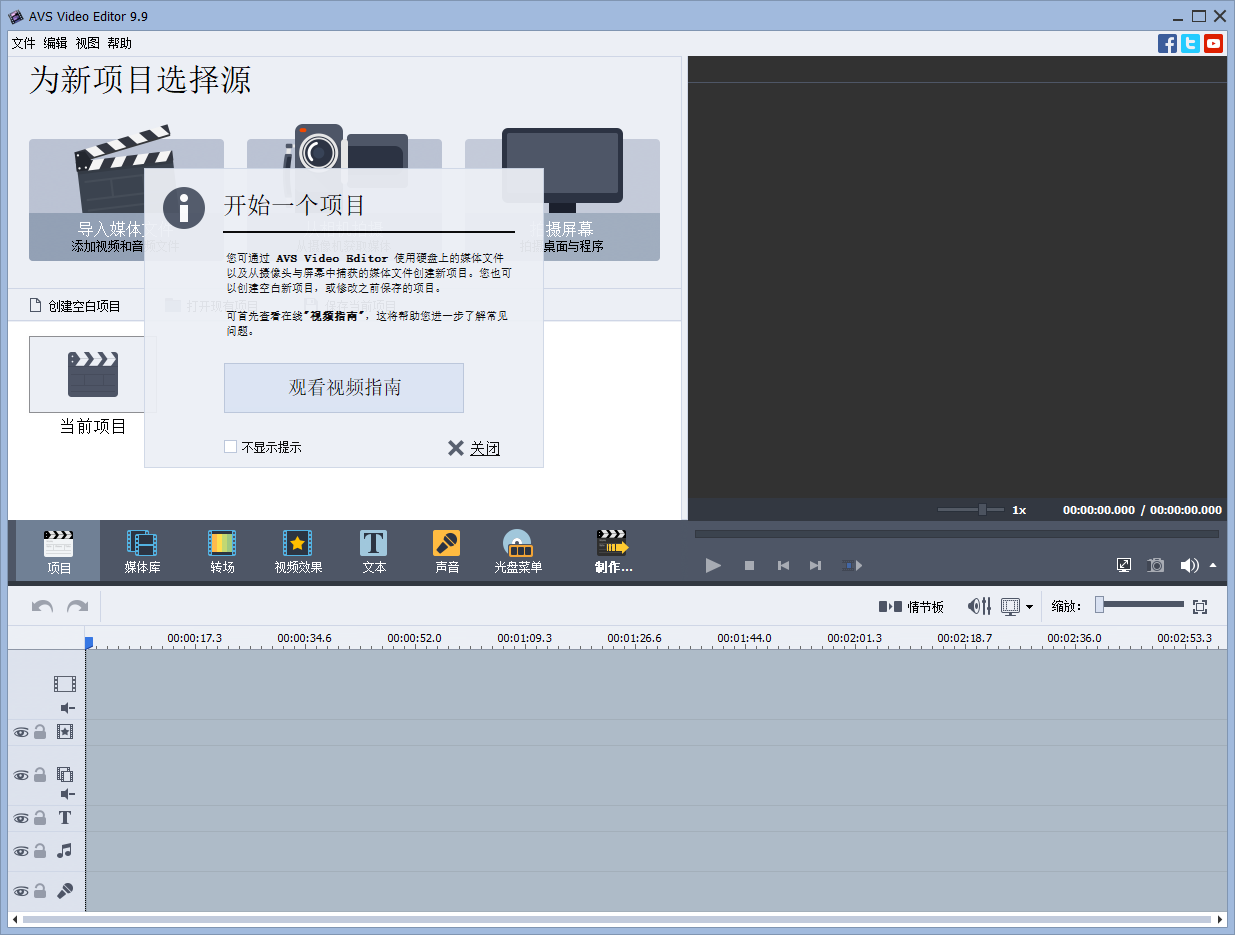Click the preview seek progress bar
The height and width of the screenshot is (935, 1235).
coord(957,534)
